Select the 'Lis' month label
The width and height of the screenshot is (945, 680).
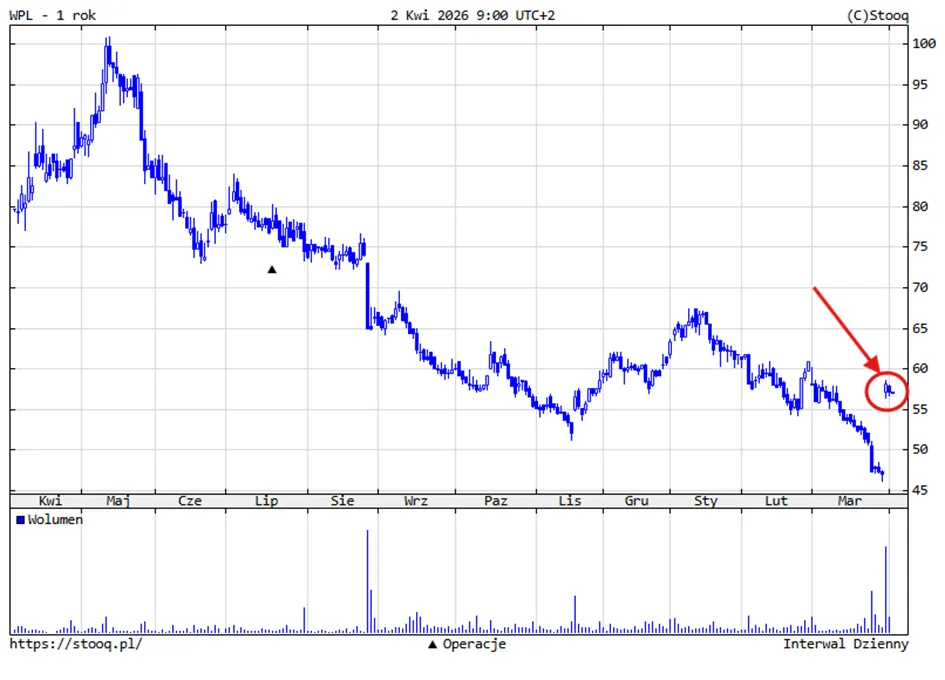tap(570, 500)
